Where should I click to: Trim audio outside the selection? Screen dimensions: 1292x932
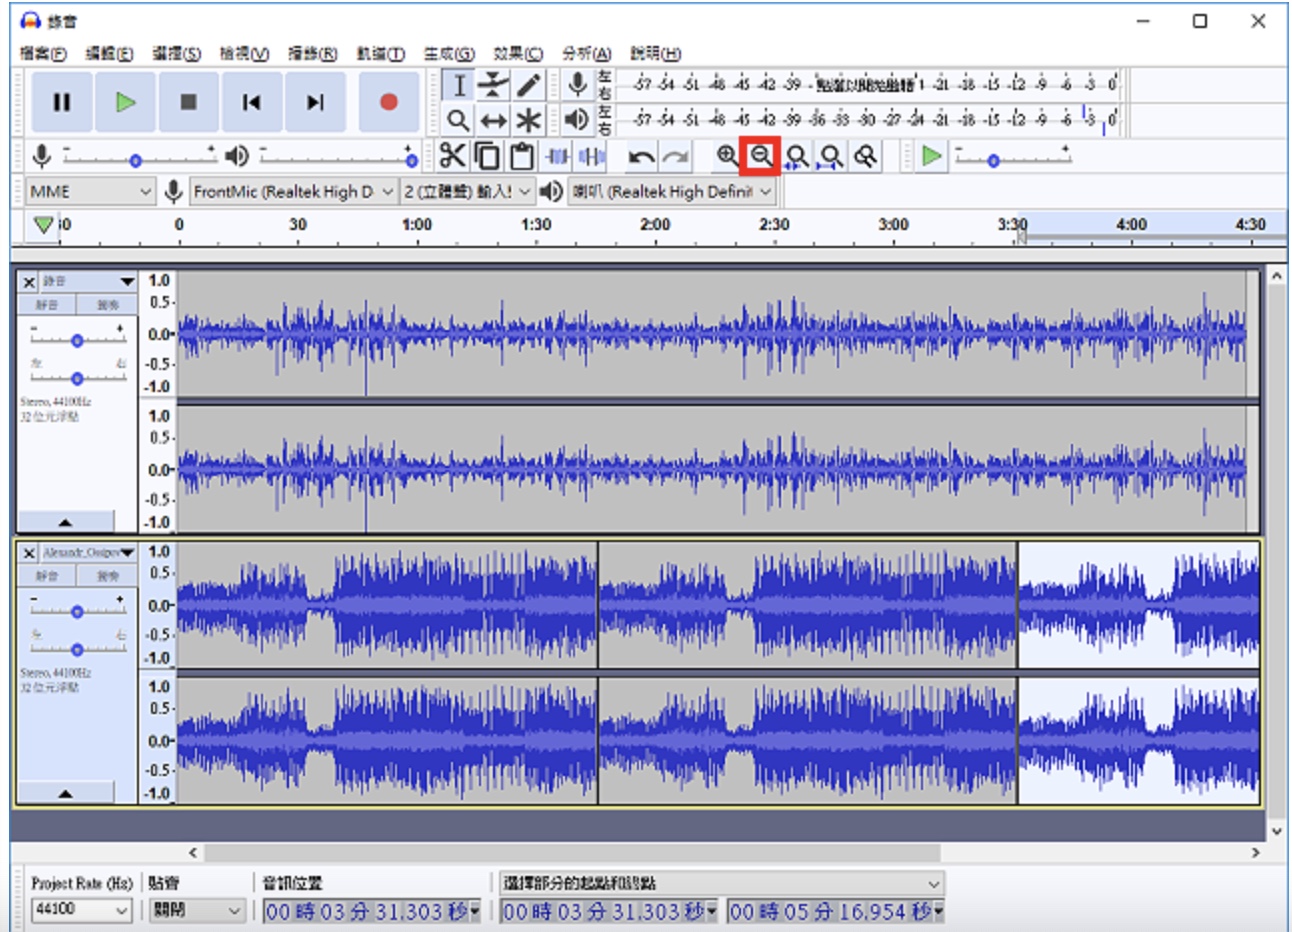557,156
